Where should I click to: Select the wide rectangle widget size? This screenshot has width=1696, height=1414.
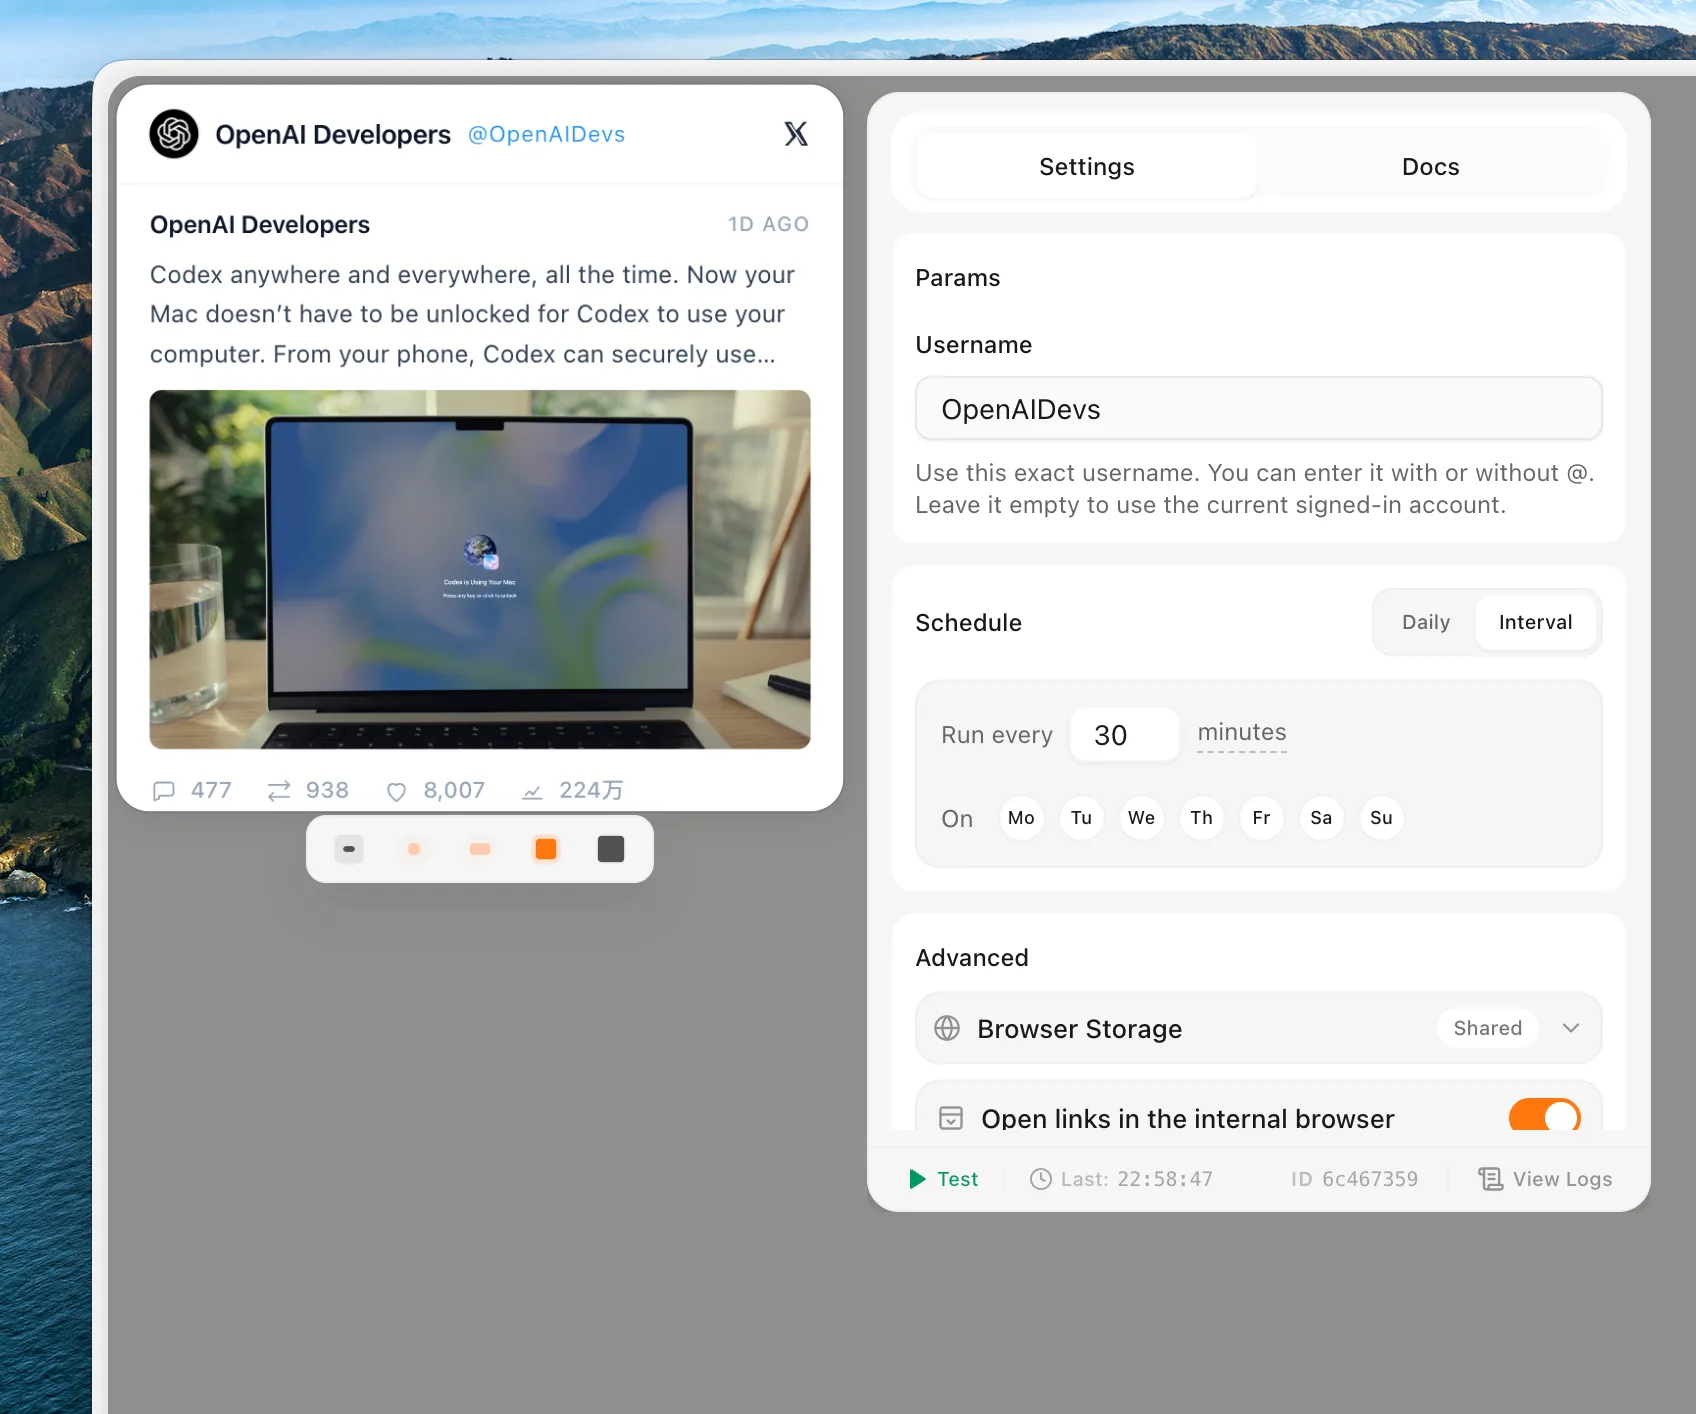[480, 849]
